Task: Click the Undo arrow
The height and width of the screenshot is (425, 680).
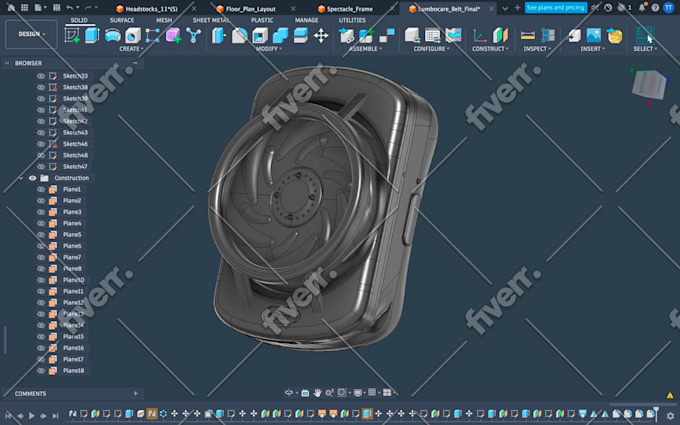Action: 69,8
